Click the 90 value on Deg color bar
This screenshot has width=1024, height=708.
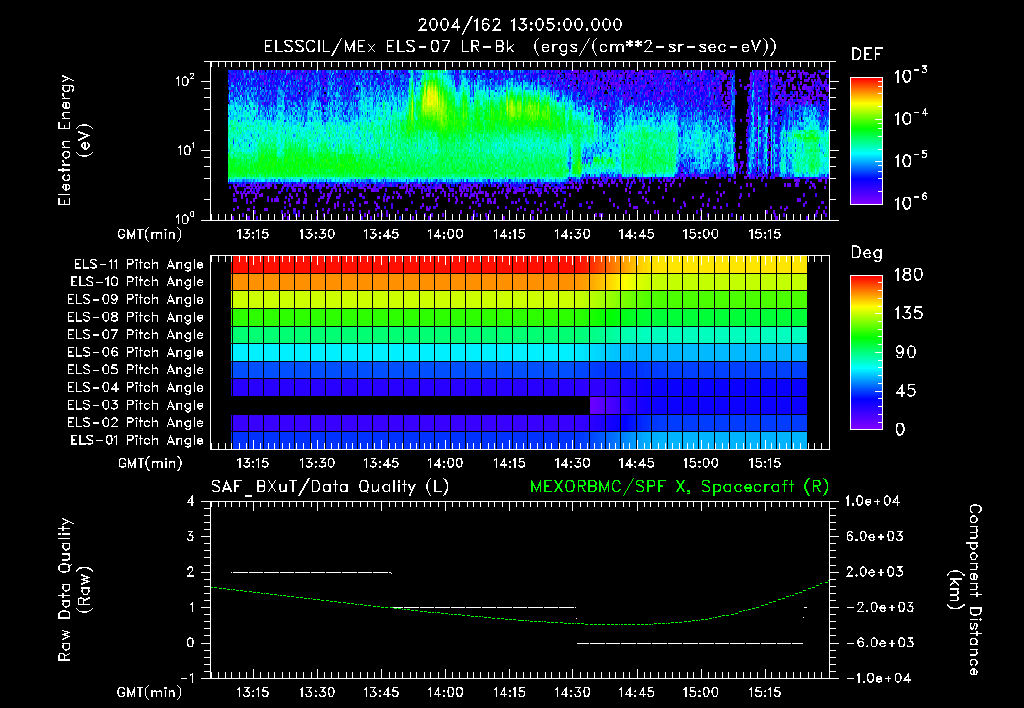click(x=906, y=353)
